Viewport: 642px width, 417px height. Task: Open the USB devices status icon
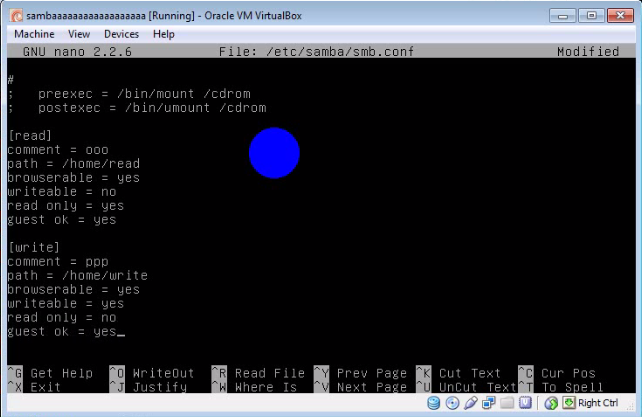tap(471, 403)
